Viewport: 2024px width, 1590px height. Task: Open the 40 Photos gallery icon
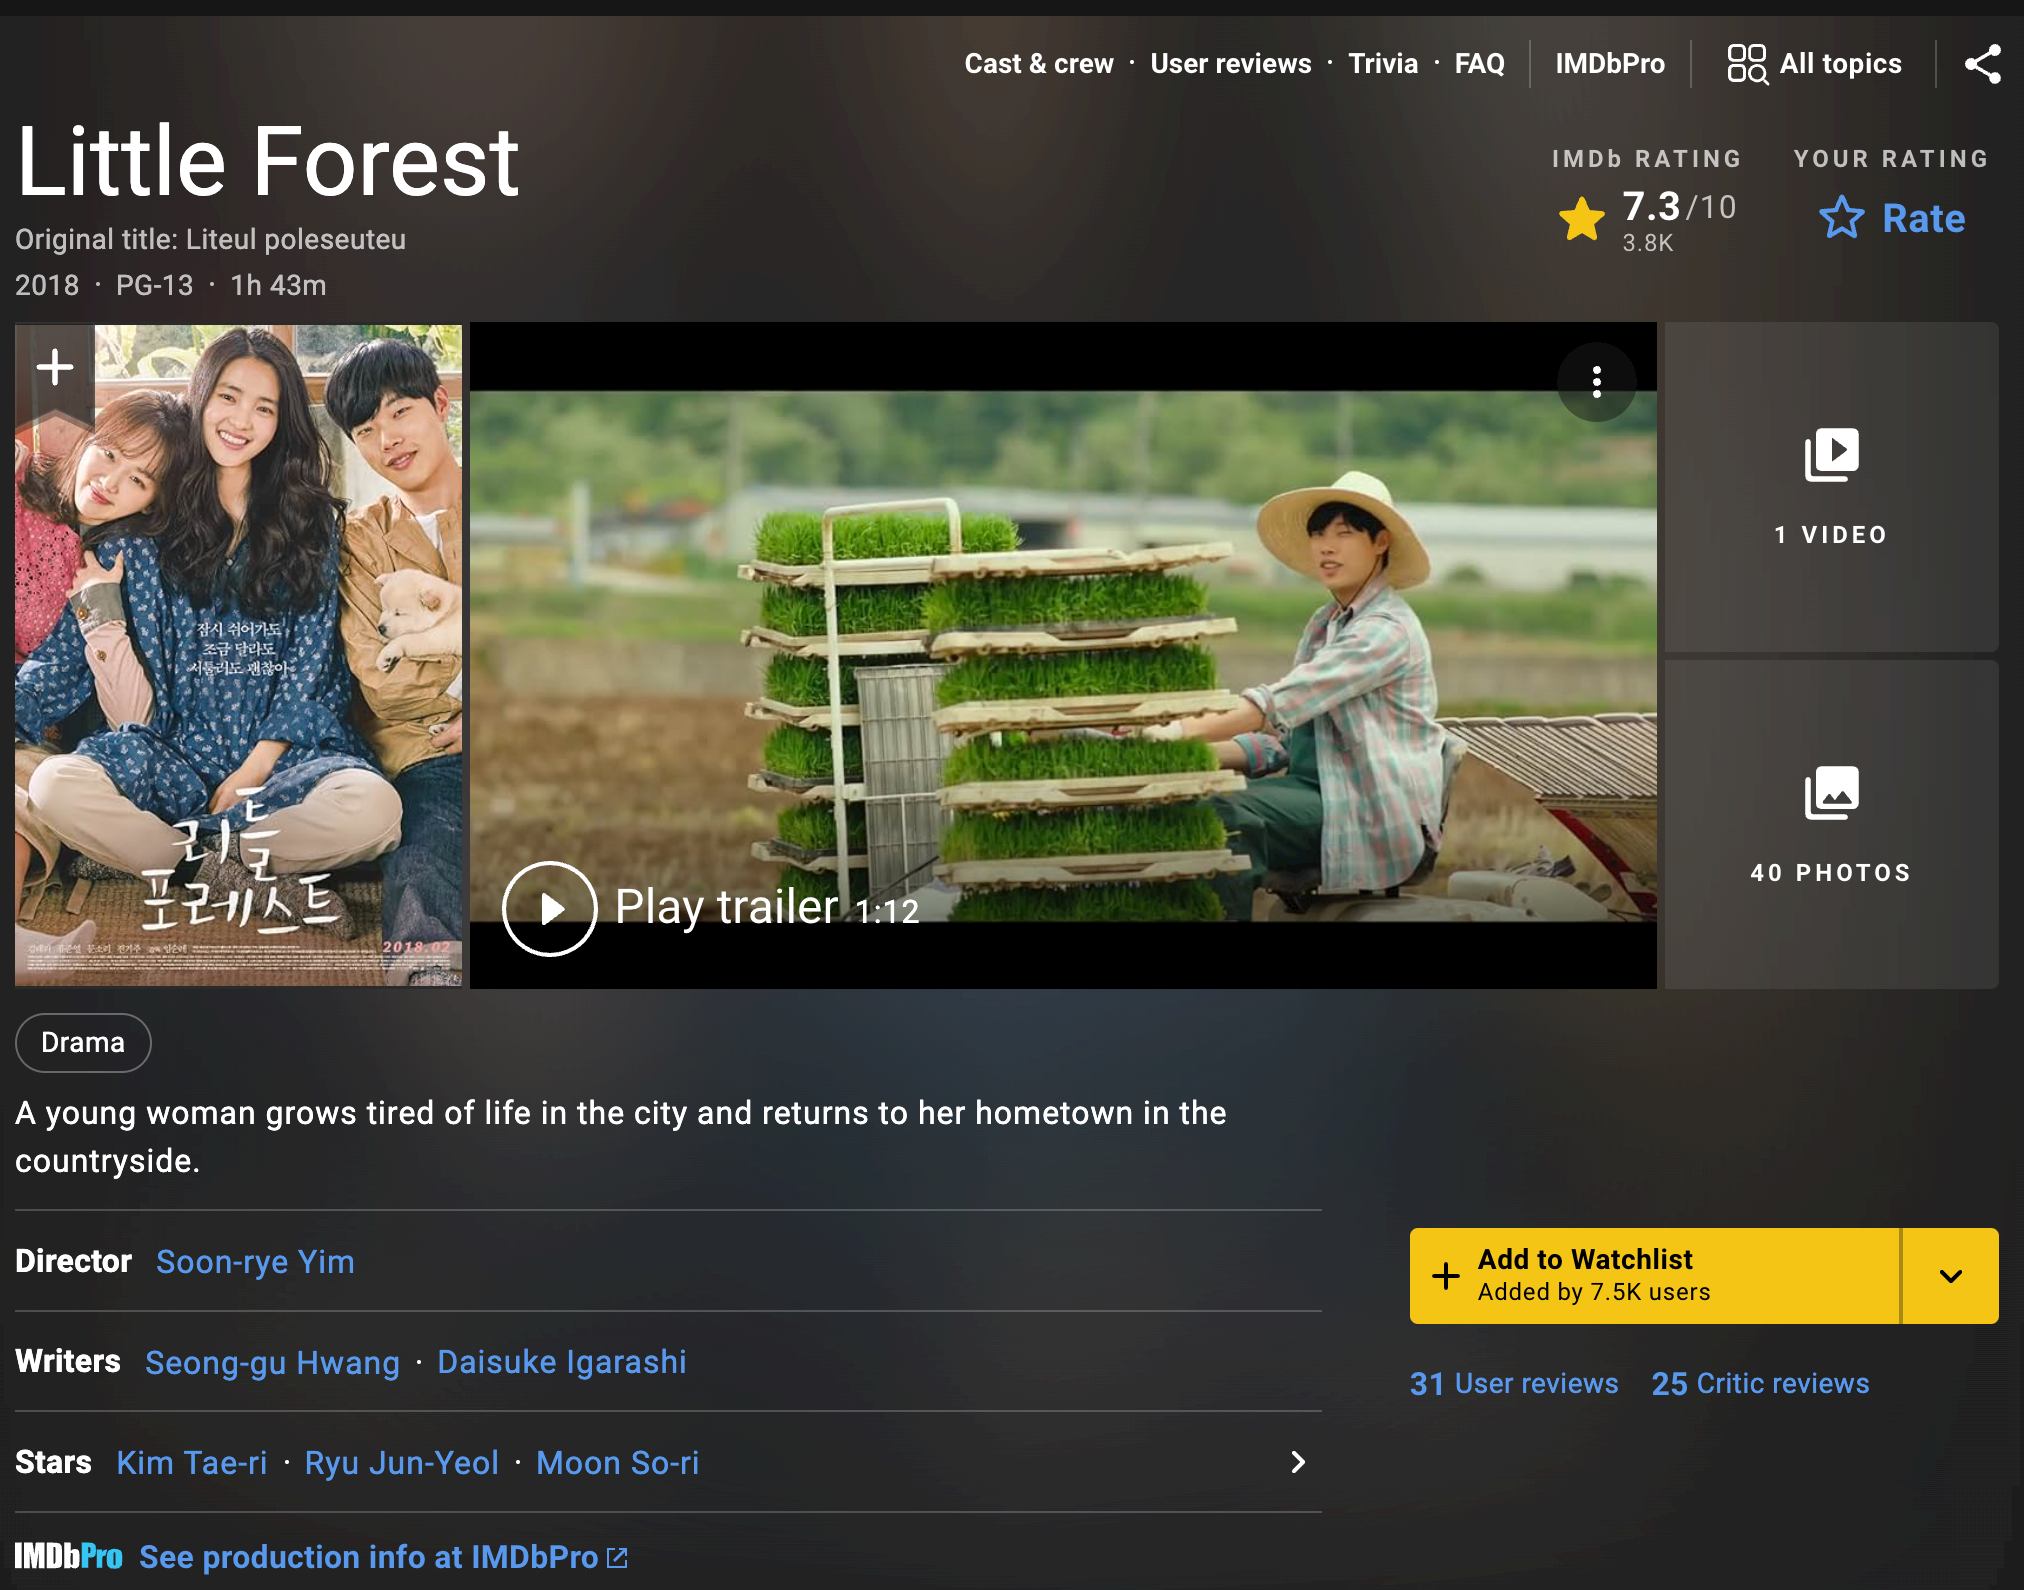point(1831,793)
